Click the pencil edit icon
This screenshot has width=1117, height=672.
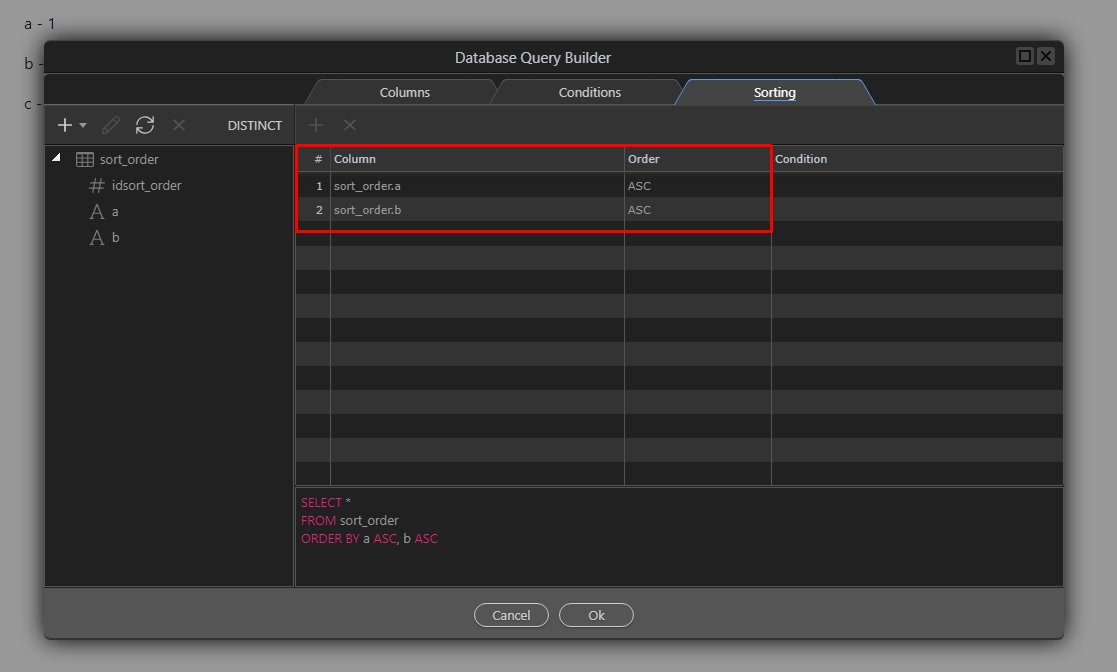[111, 125]
